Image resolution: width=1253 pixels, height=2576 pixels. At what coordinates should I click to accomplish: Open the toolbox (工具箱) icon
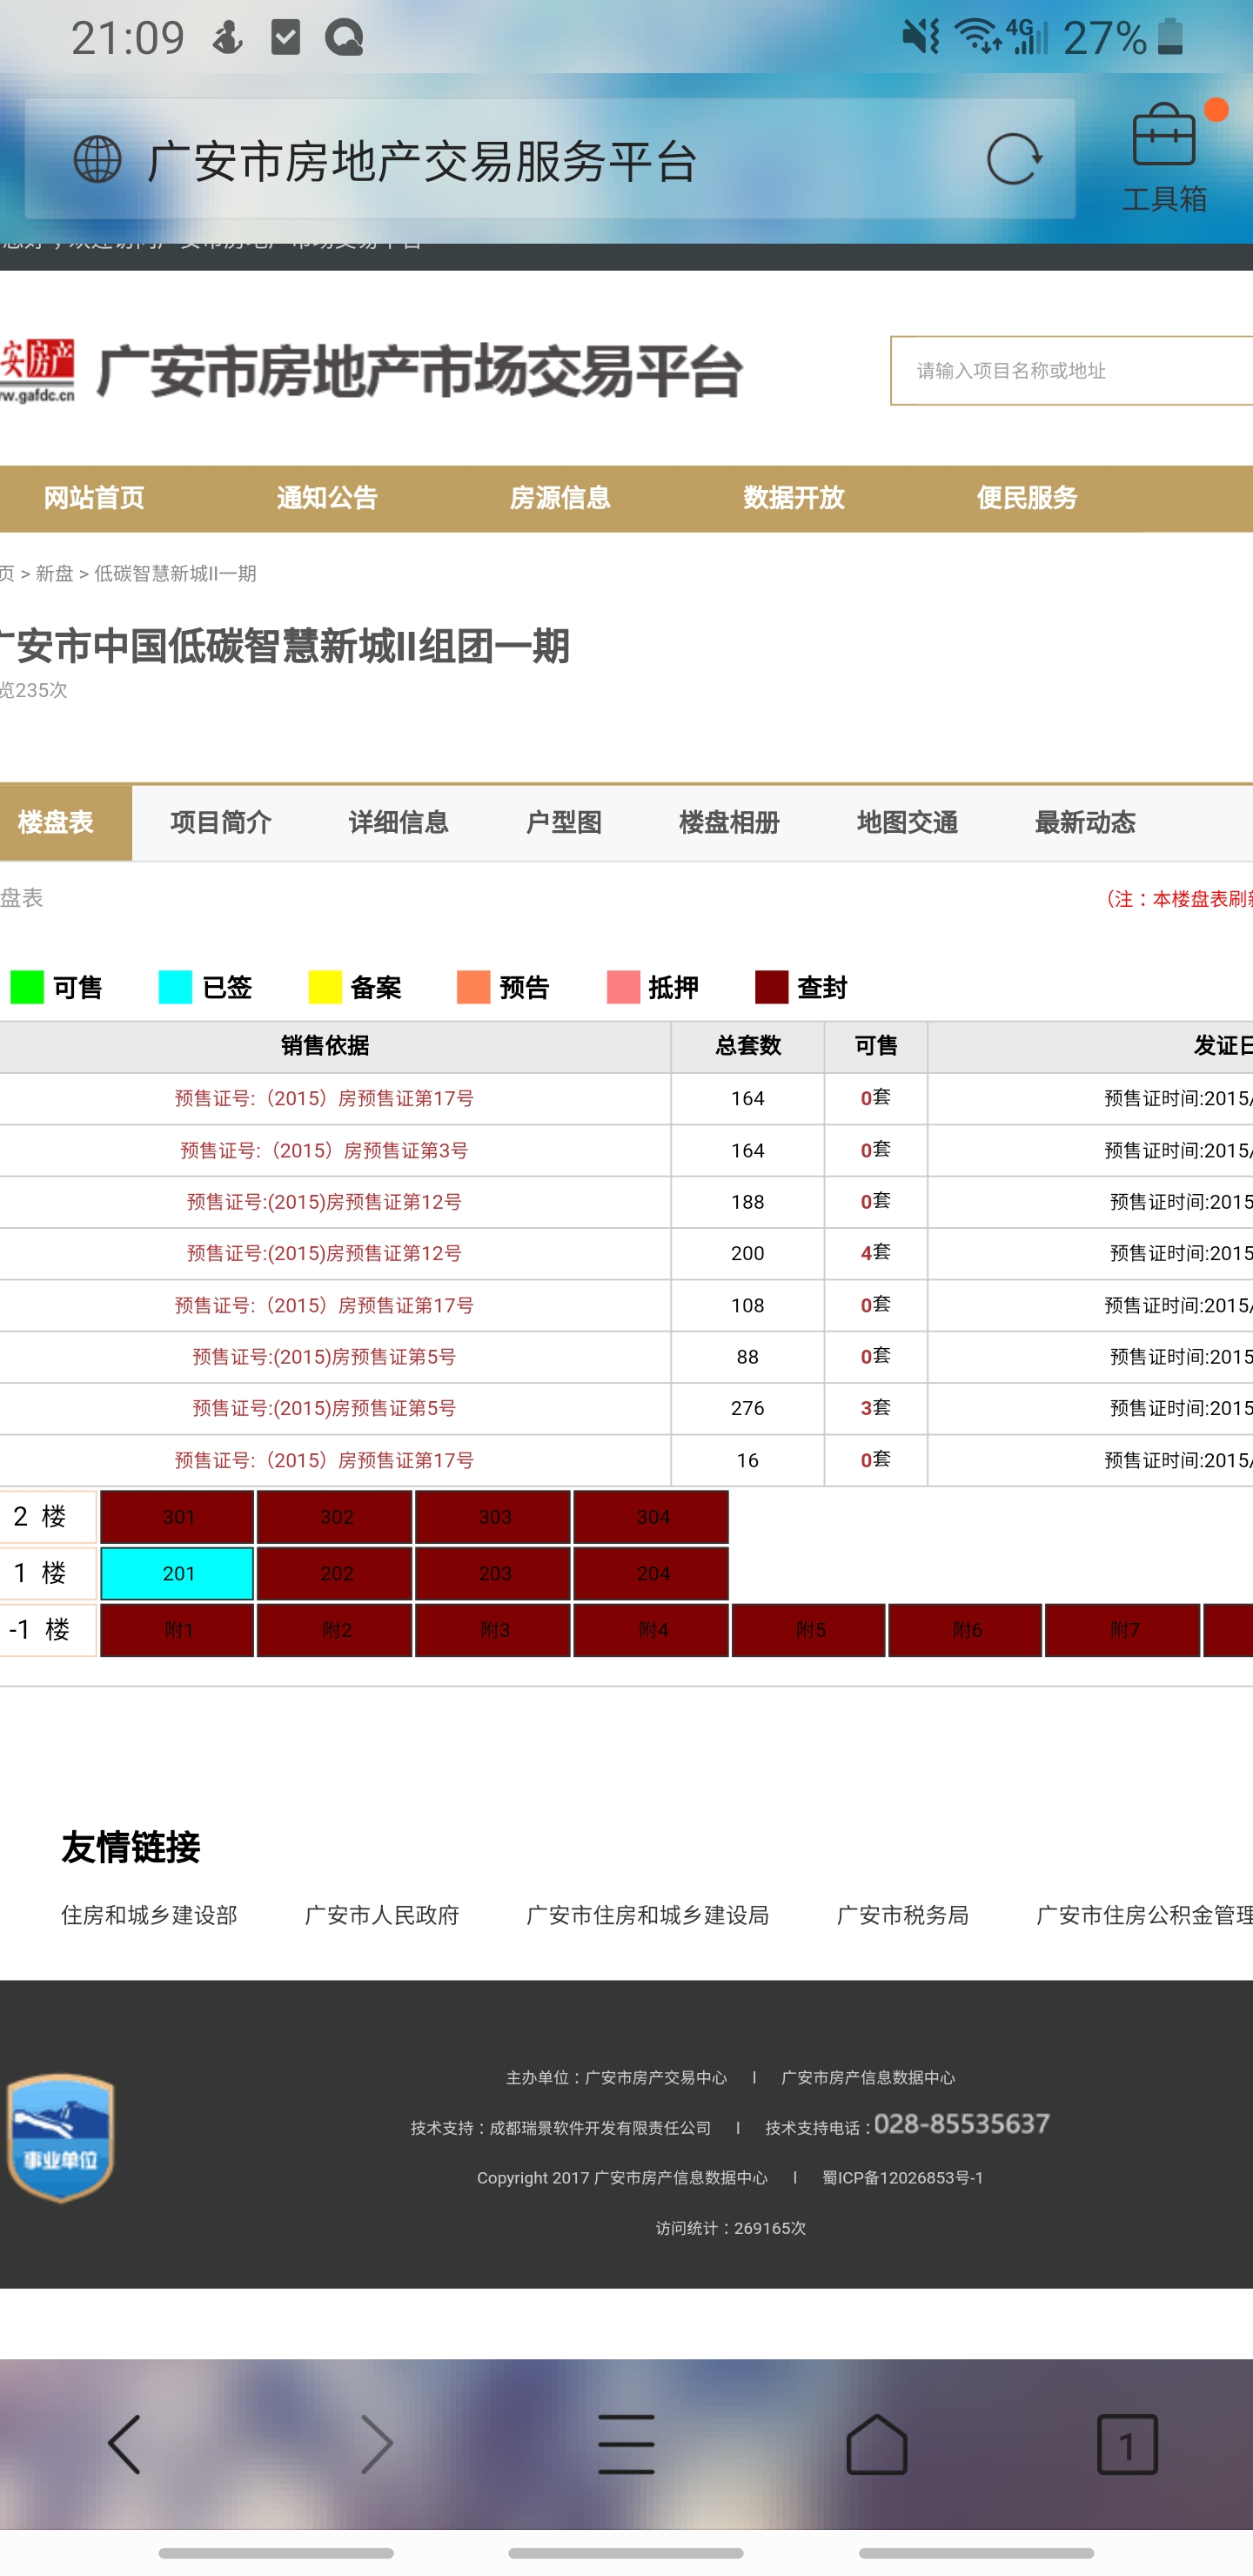1164,157
